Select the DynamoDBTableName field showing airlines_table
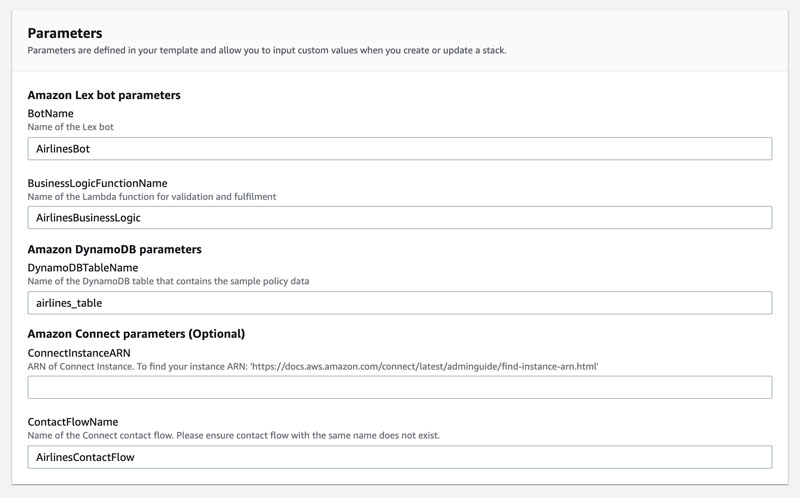Viewport: 800px width, 498px height. pos(399,303)
